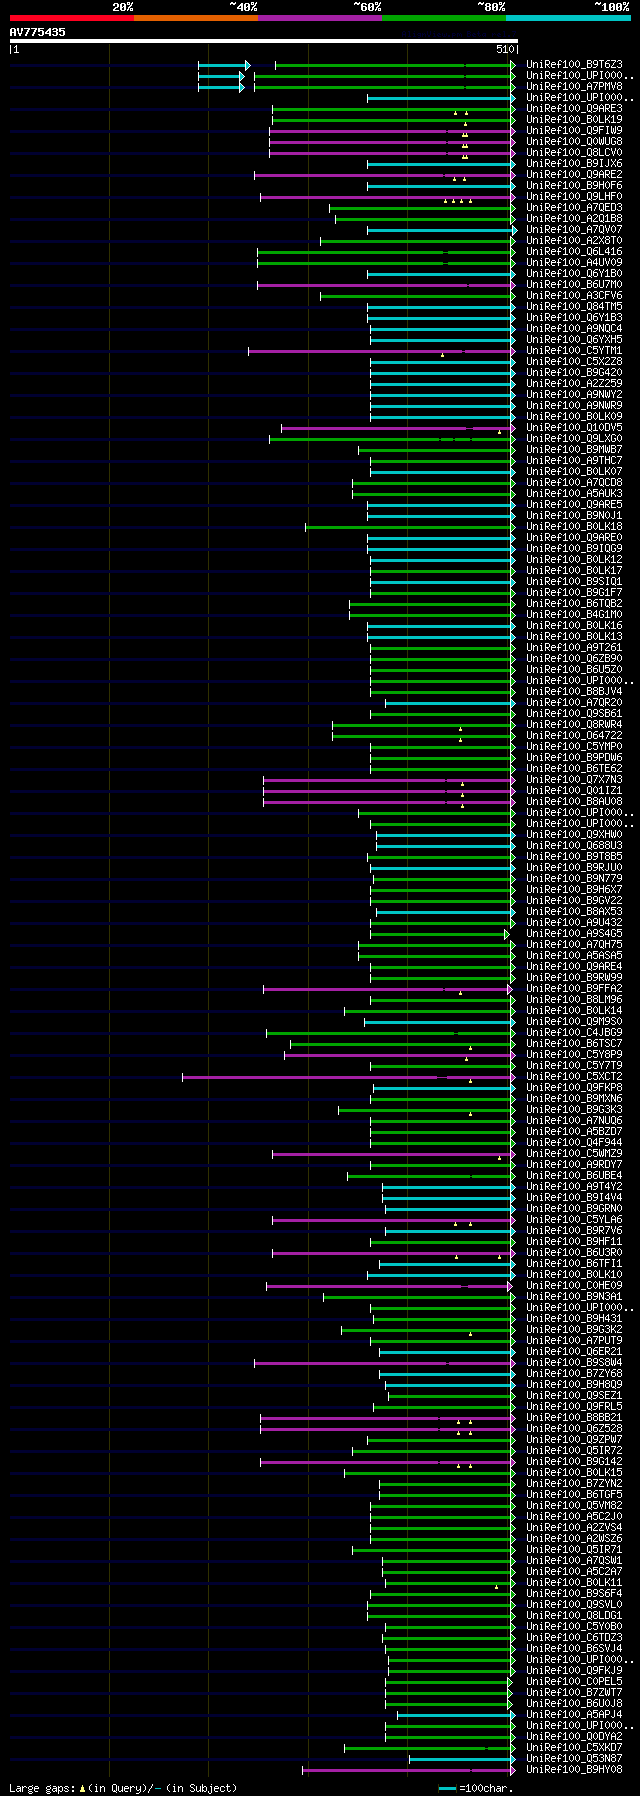This screenshot has height=1796, width=640.
Task: Click hit label UniRef100_B0LK18
Action: pos(574,527)
